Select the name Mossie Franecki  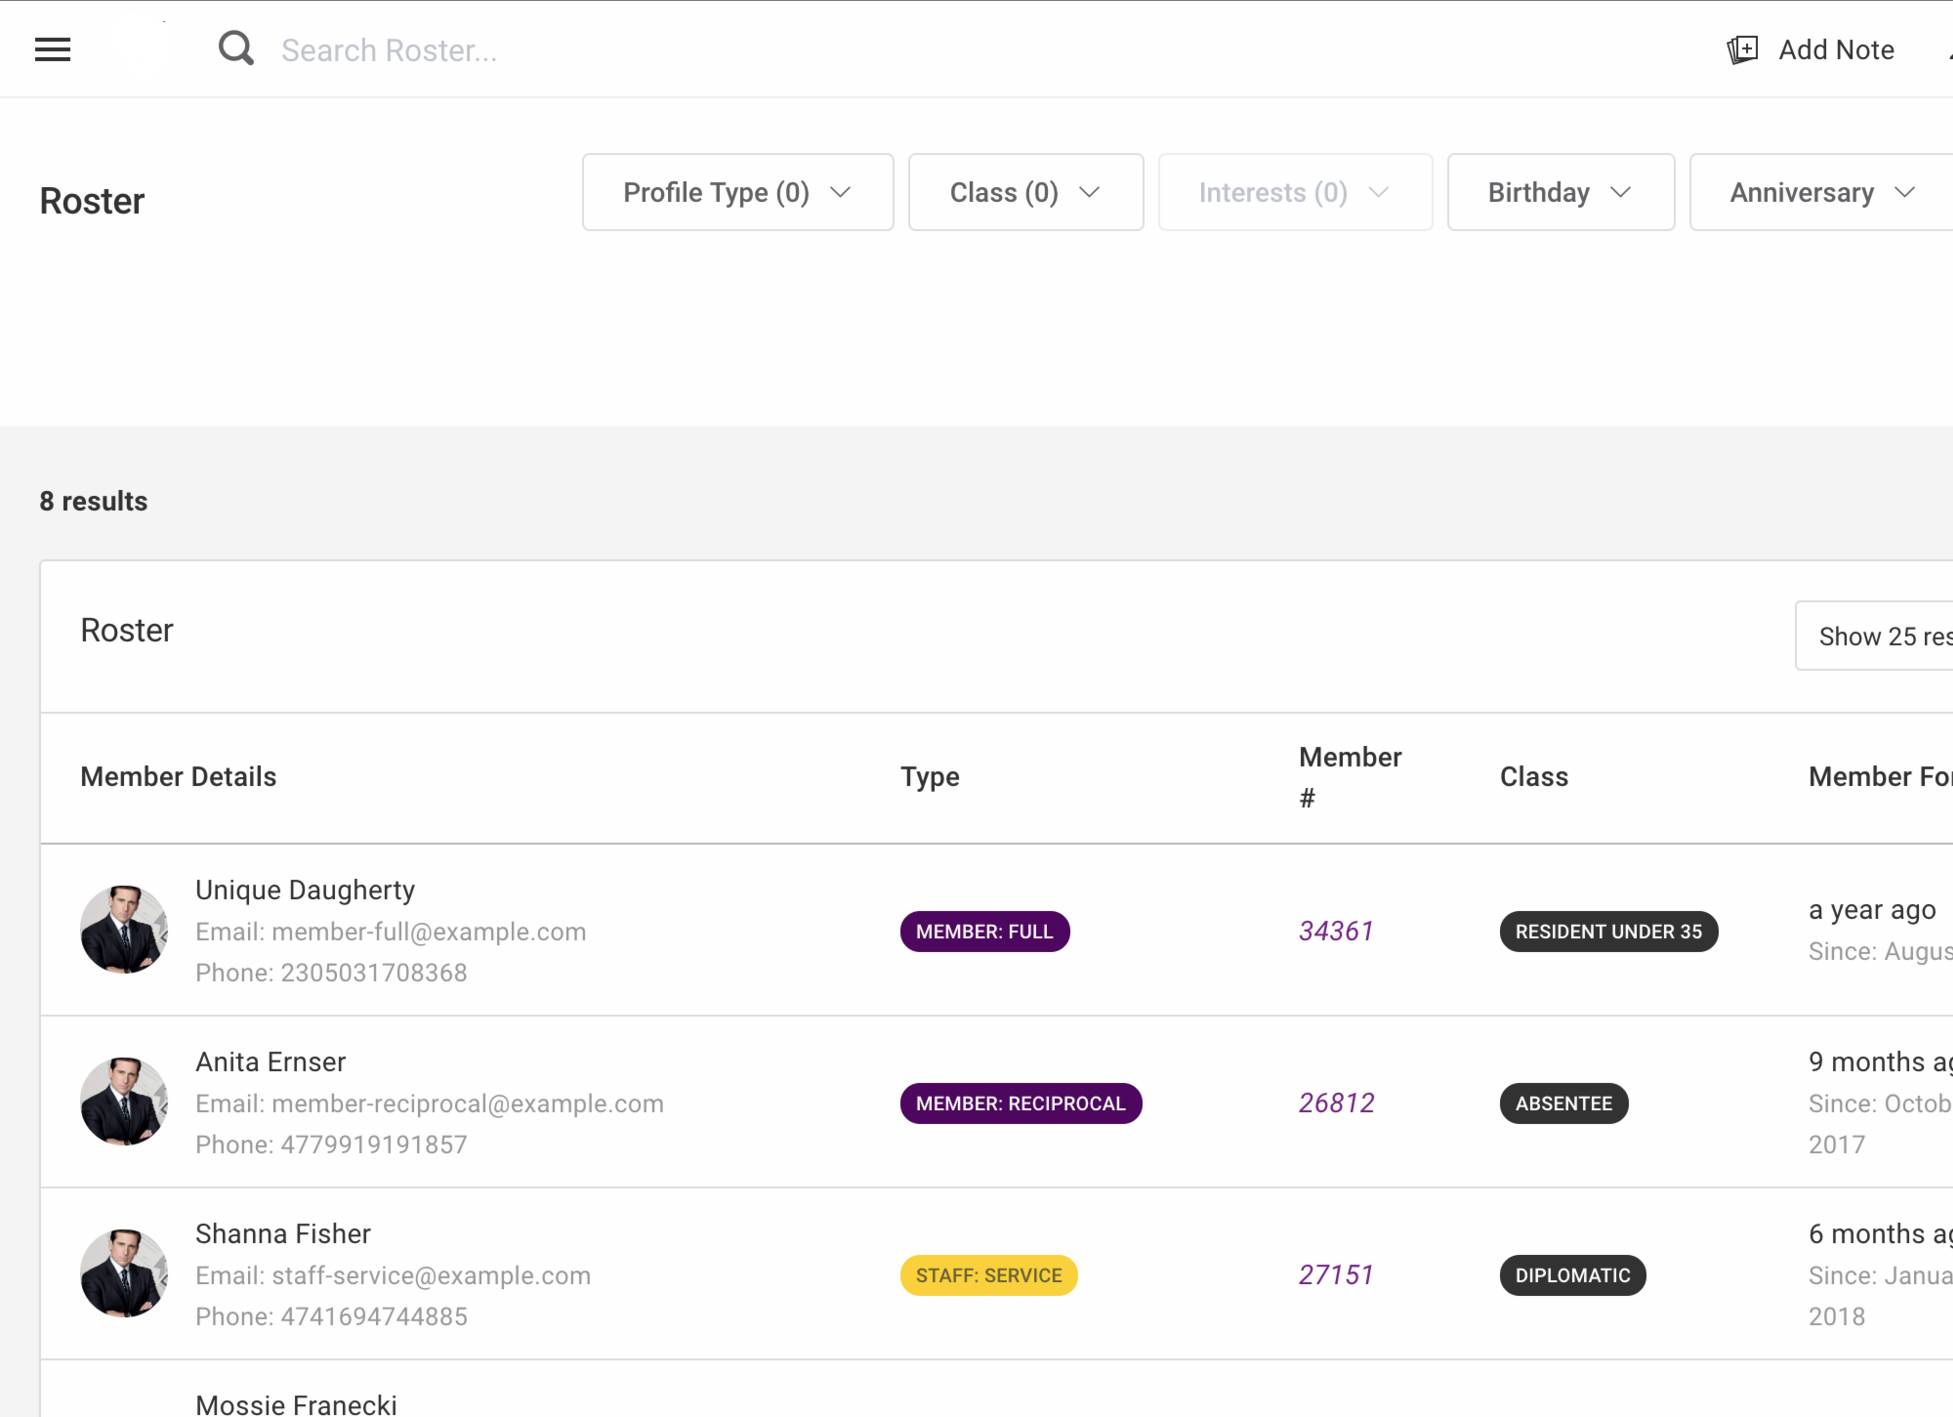[296, 1404]
